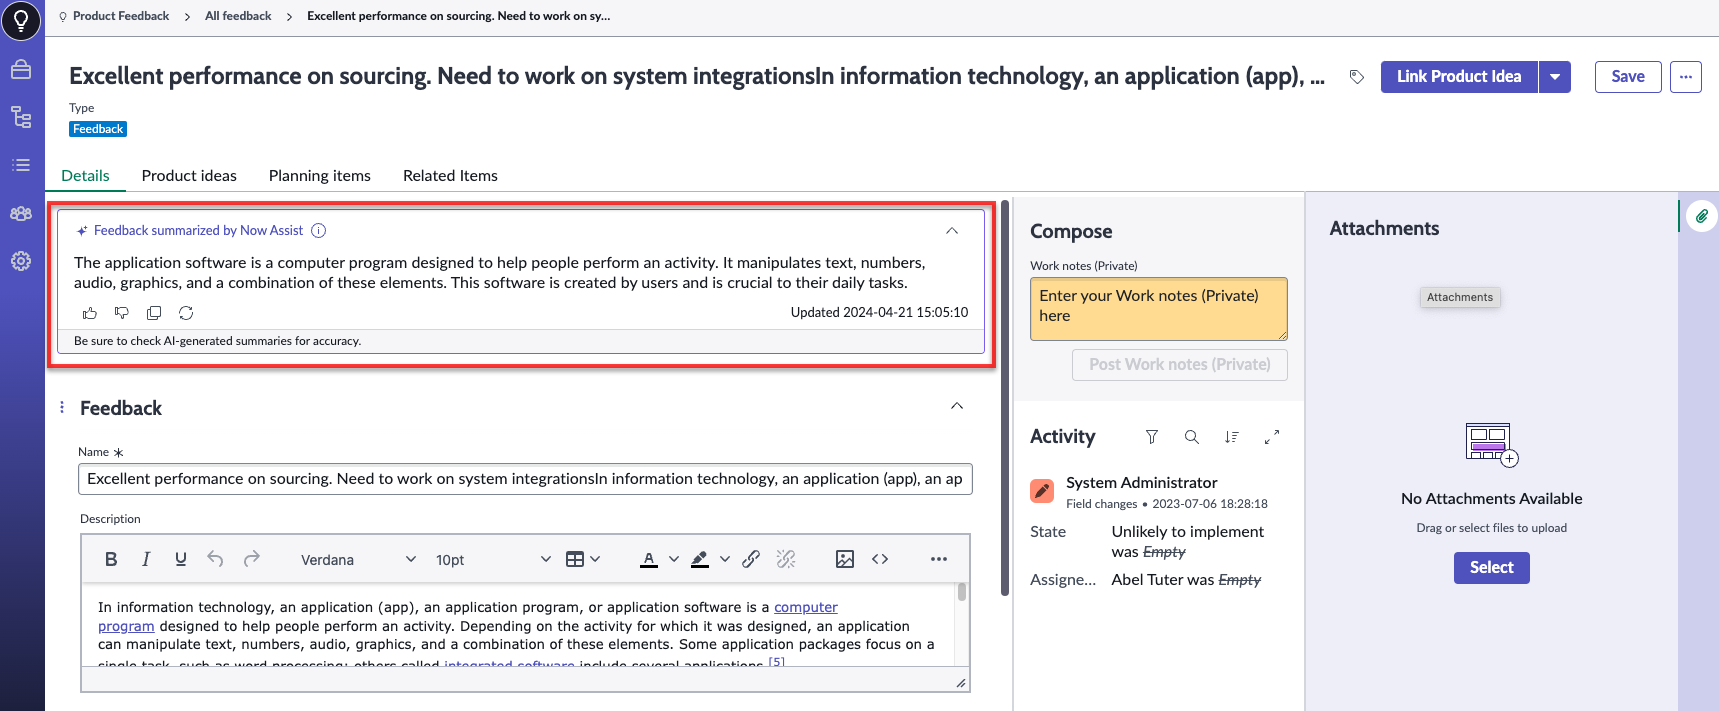The image size is (1719, 711).
Task: Click the remove link icon
Action: click(786, 559)
